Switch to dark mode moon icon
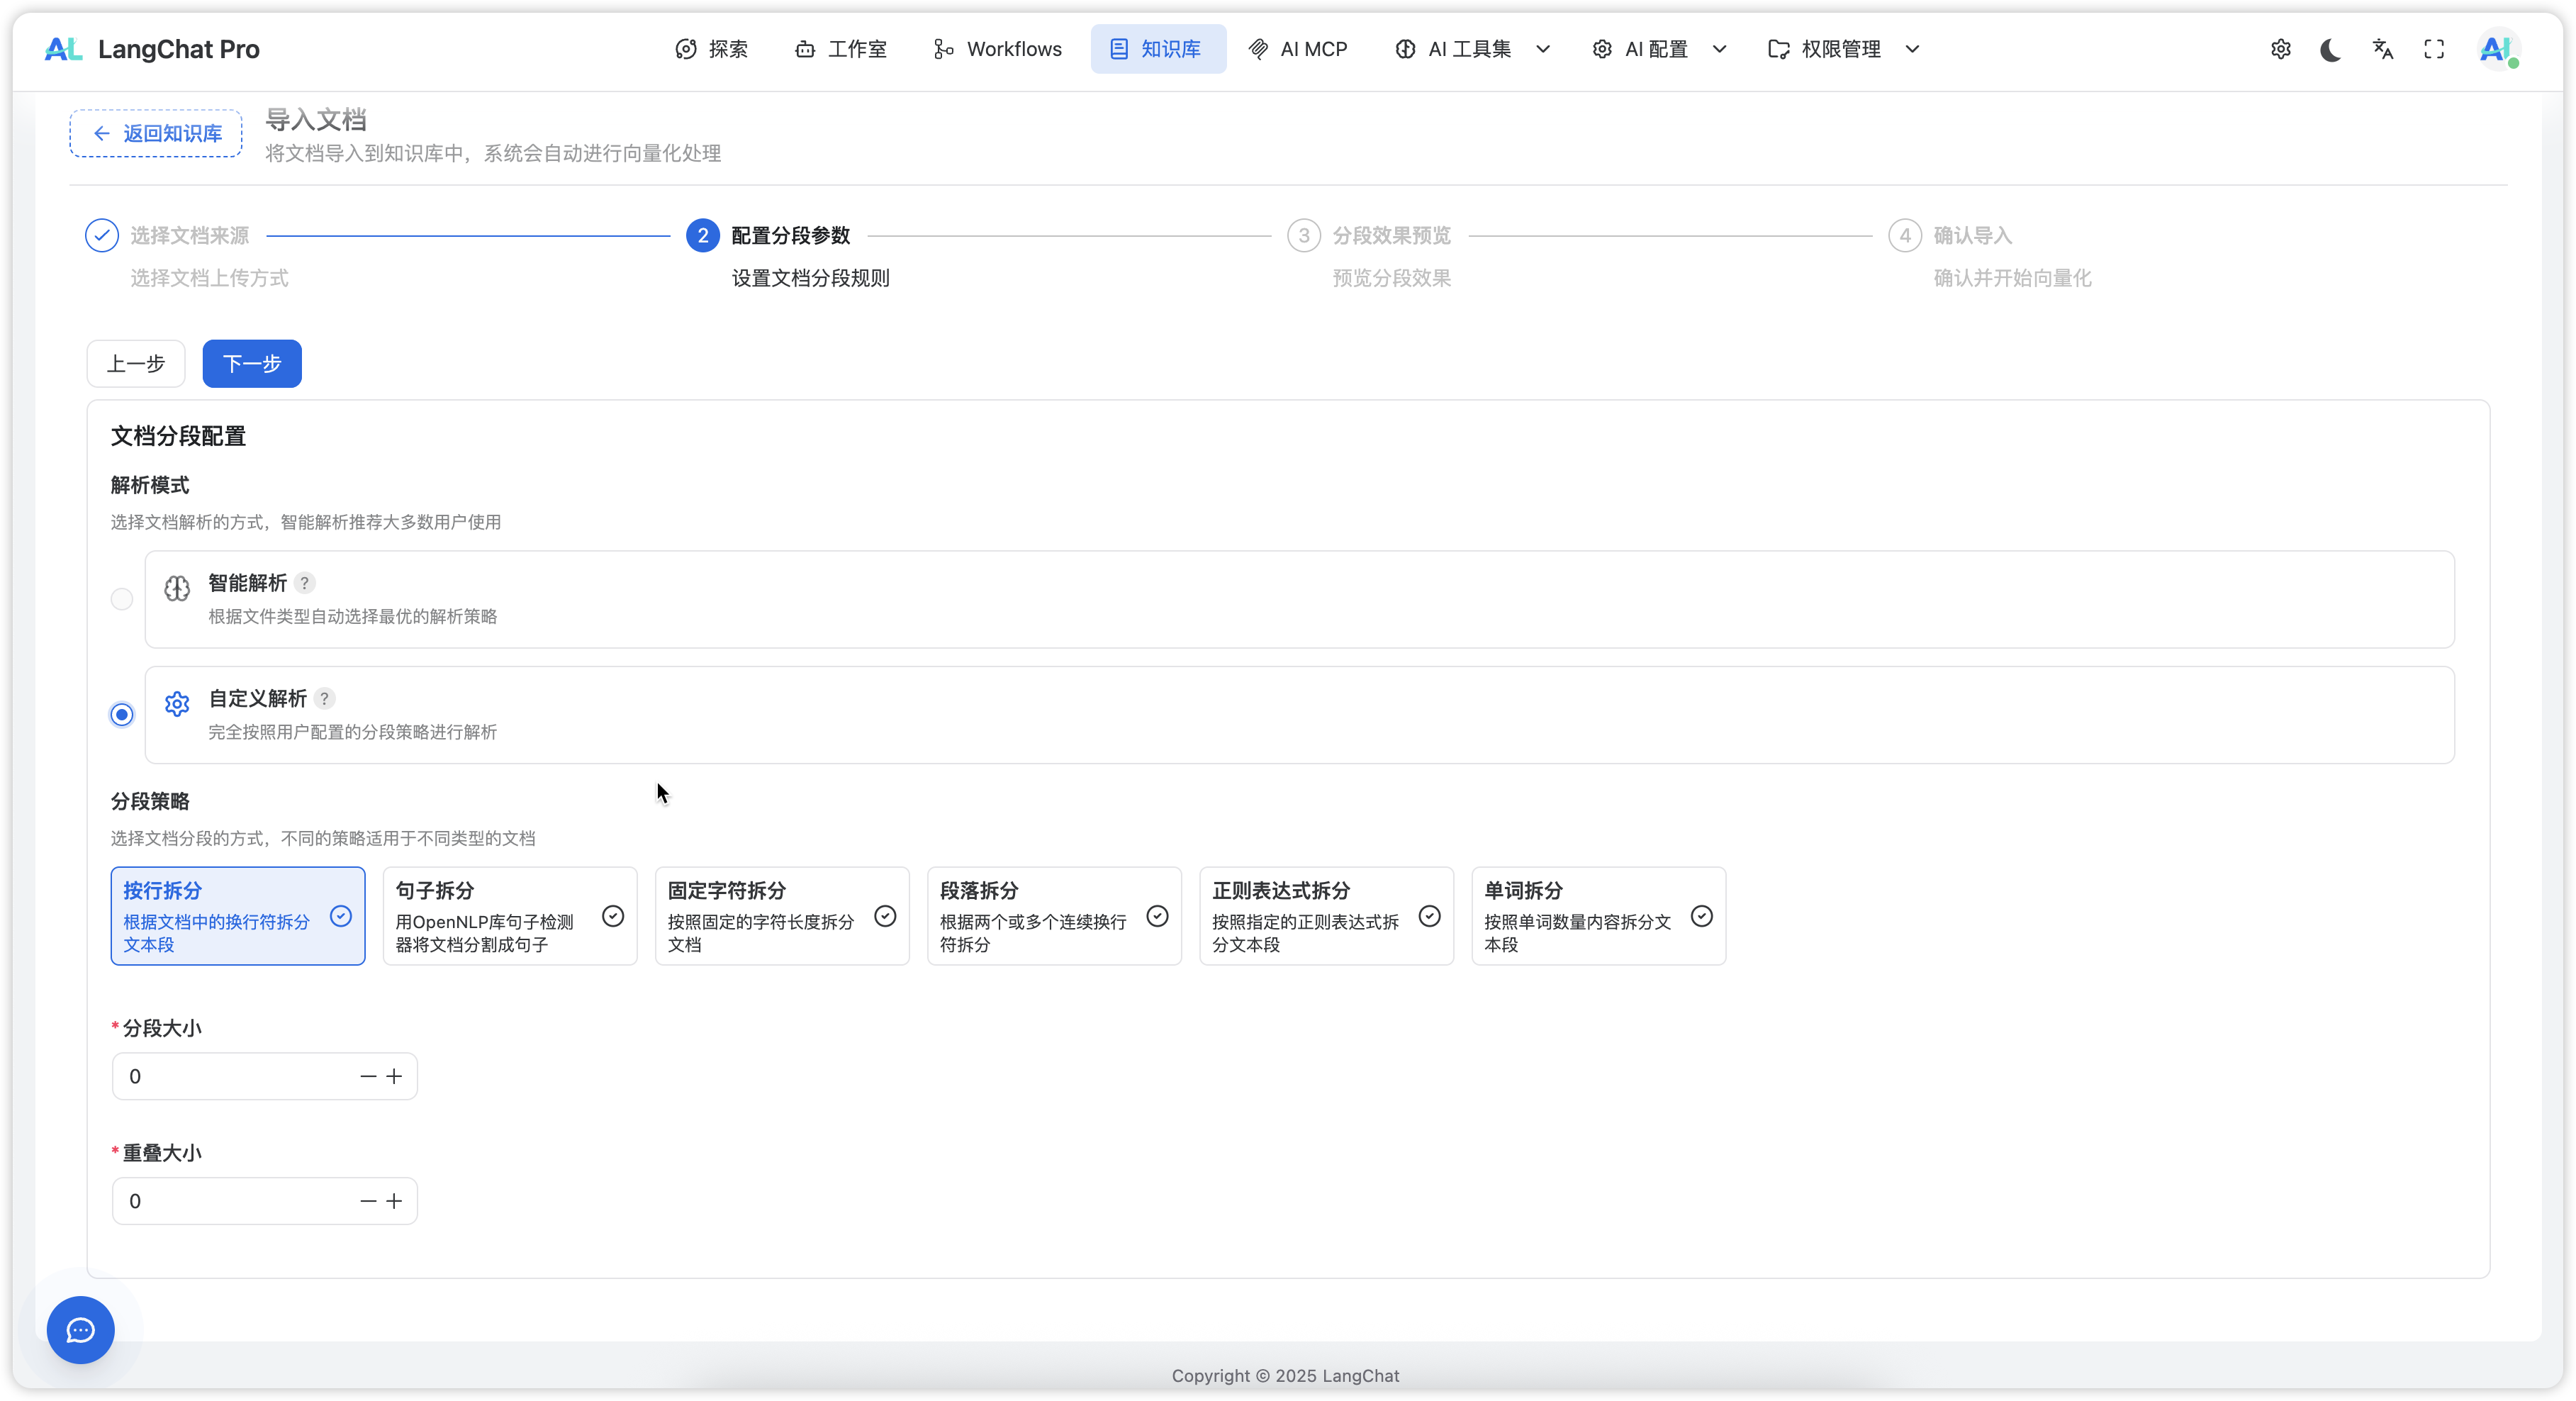This screenshot has width=2576, height=1401. (x=2331, y=49)
